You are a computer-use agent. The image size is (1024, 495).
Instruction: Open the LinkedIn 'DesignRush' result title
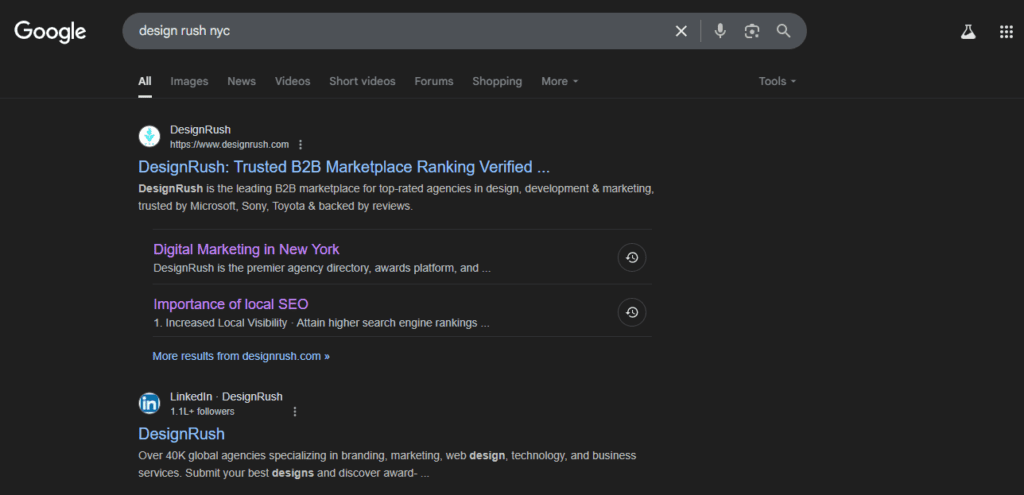point(182,434)
